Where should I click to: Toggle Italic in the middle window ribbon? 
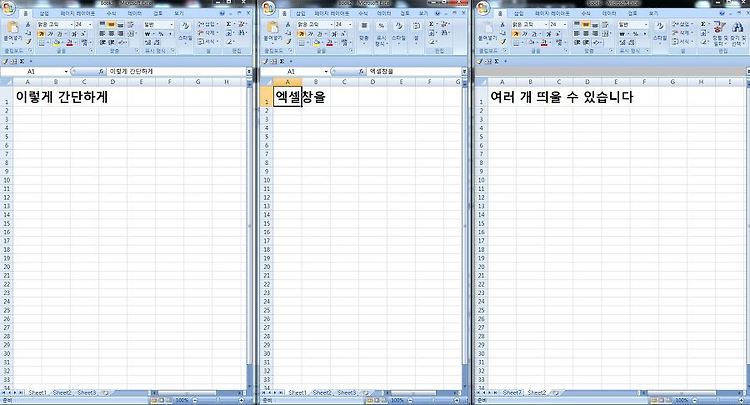click(310, 33)
